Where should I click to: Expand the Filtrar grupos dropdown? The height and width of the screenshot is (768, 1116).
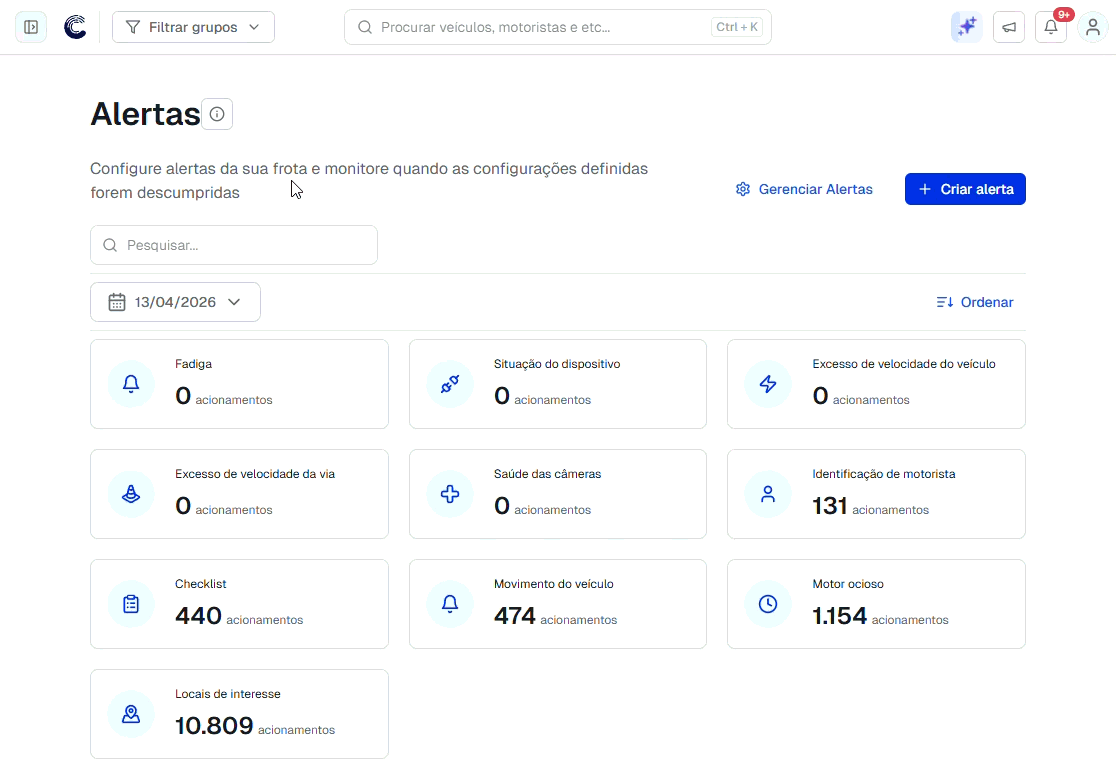click(x=193, y=28)
